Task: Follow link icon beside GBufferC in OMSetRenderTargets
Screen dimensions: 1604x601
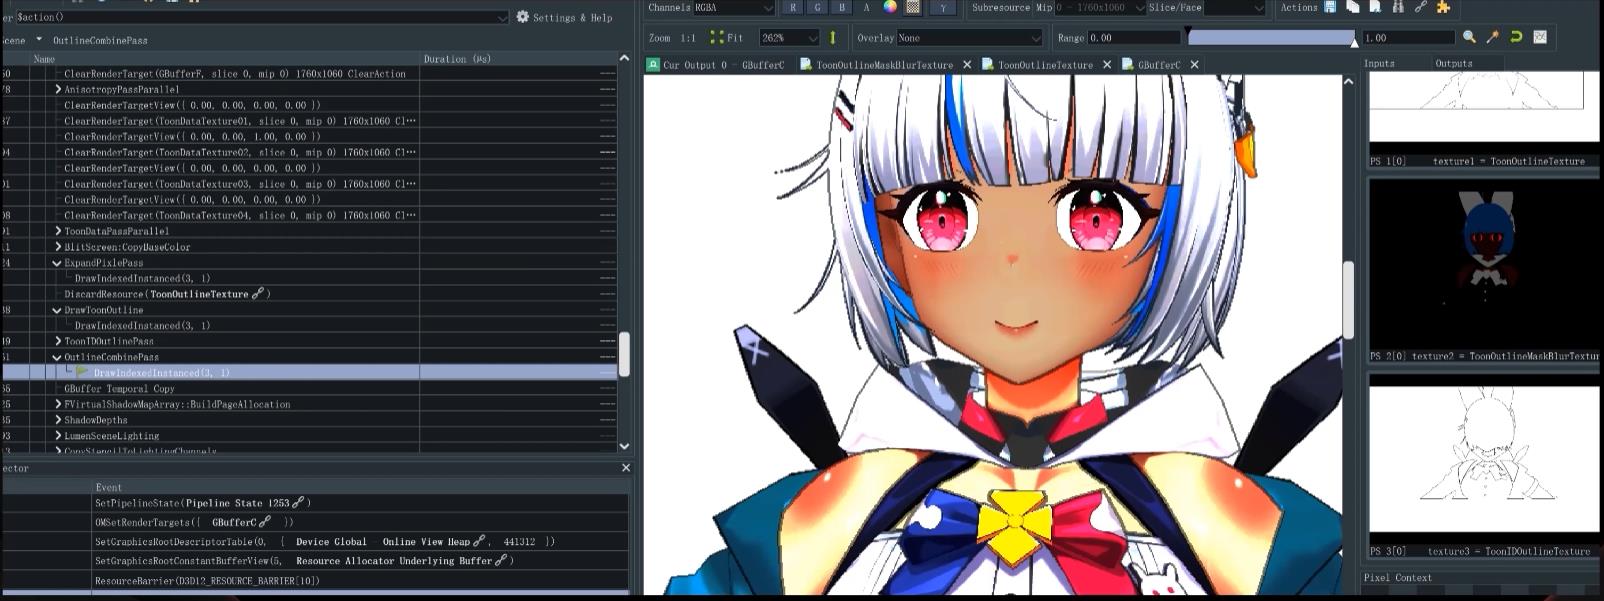Action: click(x=265, y=522)
